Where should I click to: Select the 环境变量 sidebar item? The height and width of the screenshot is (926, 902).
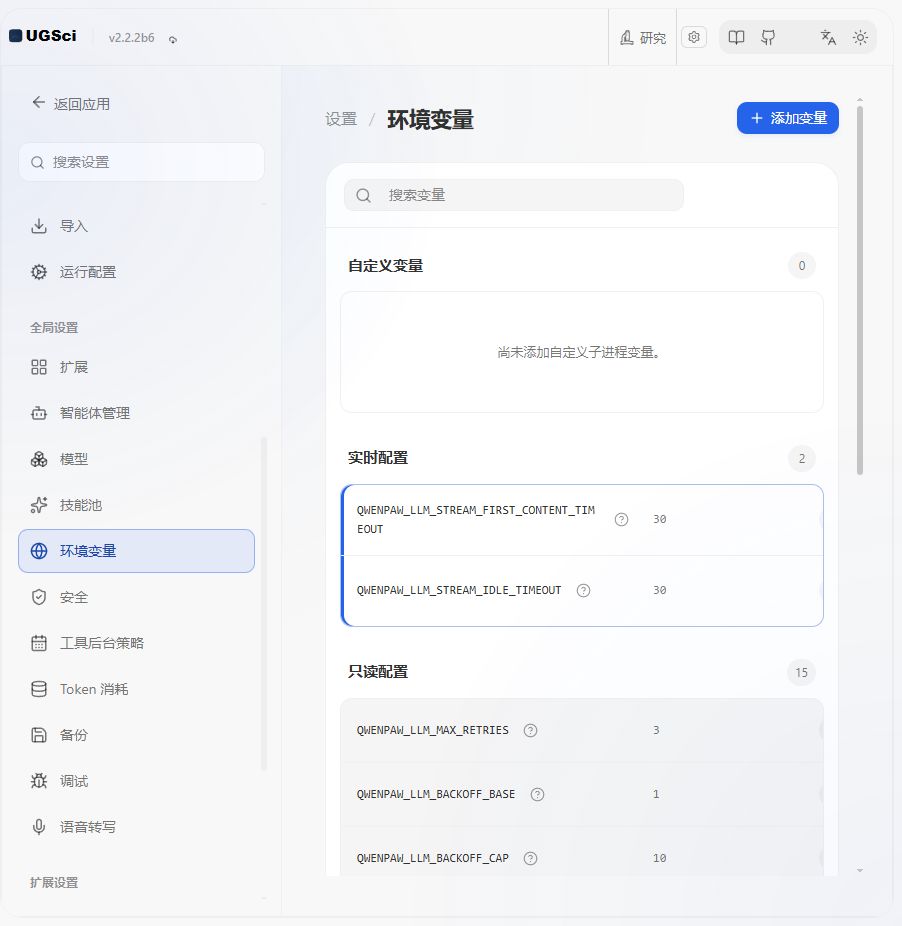pos(136,551)
